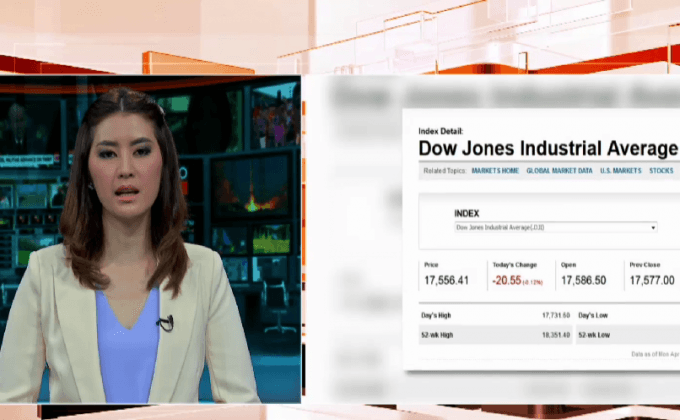Click the Open value 17,586.50
The width and height of the screenshot is (680, 420).
pos(583,281)
